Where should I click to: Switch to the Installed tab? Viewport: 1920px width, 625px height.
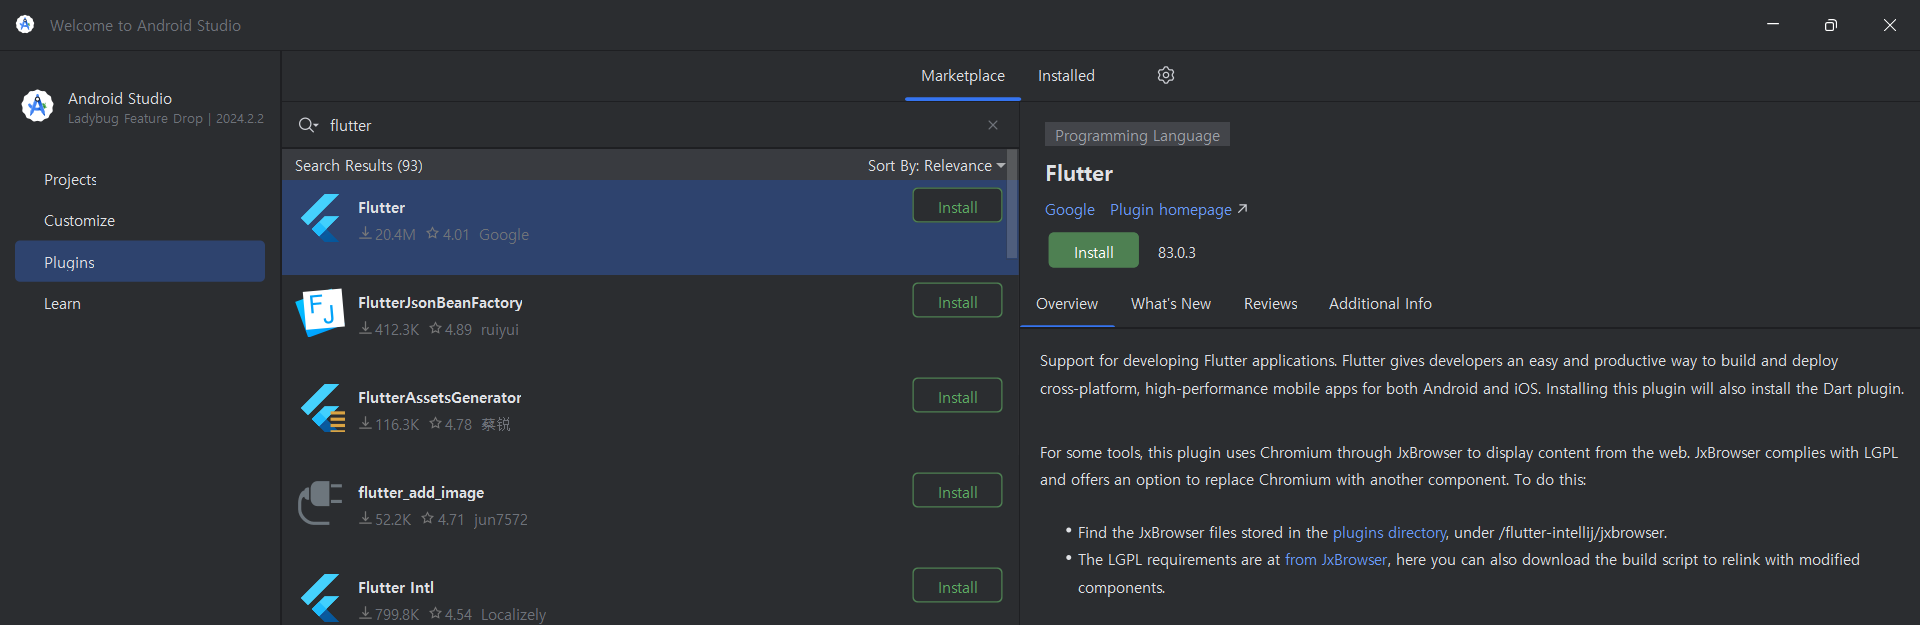(1066, 76)
